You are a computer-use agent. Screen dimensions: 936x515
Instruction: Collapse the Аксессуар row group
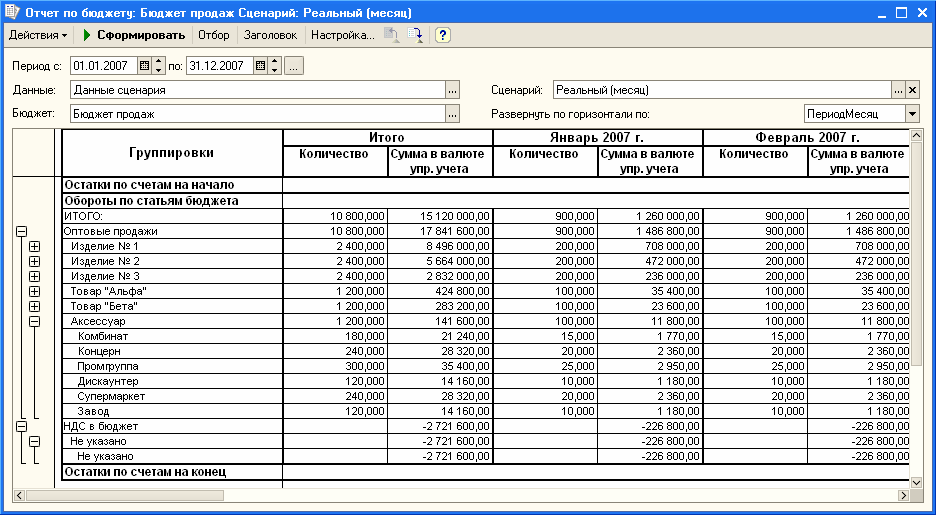pos(34,321)
